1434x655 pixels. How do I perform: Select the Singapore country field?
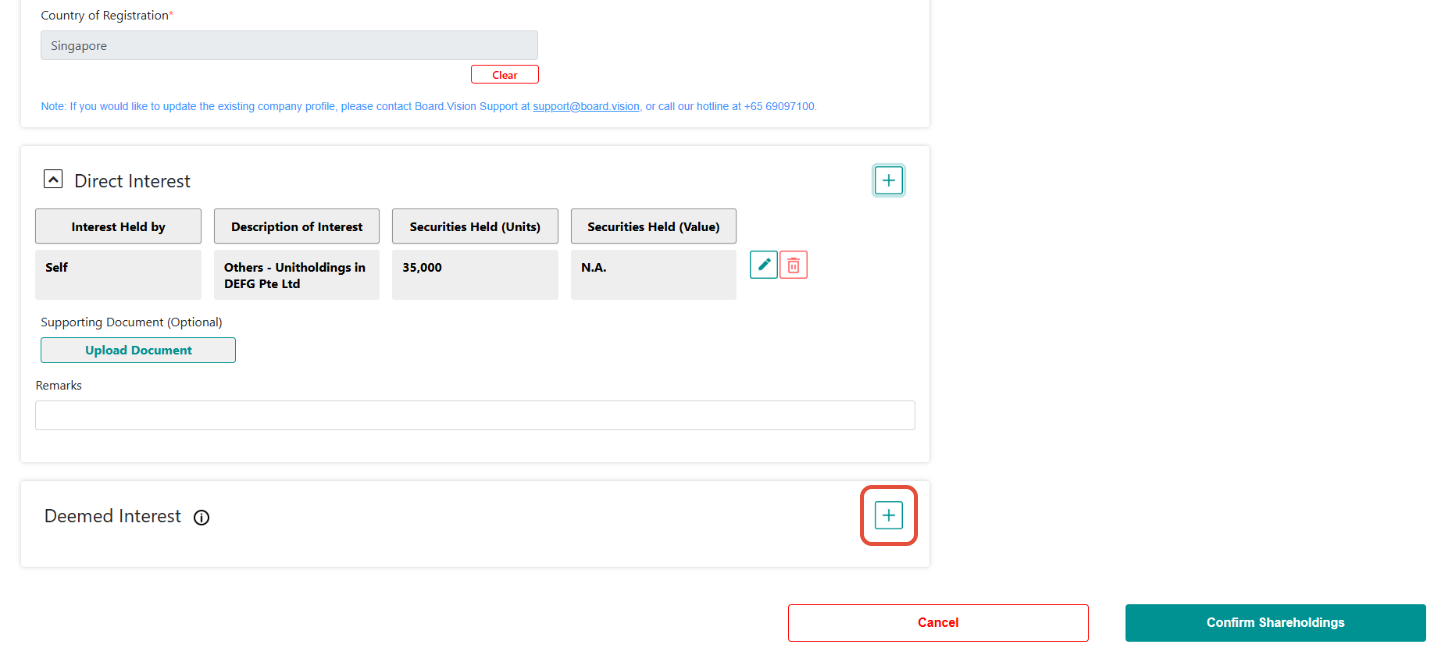tap(289, 45)
